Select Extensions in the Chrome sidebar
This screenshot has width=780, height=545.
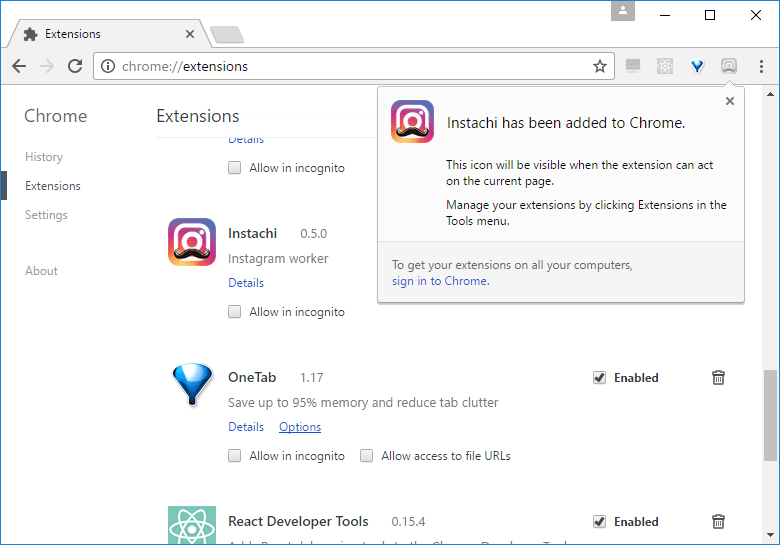53,186
